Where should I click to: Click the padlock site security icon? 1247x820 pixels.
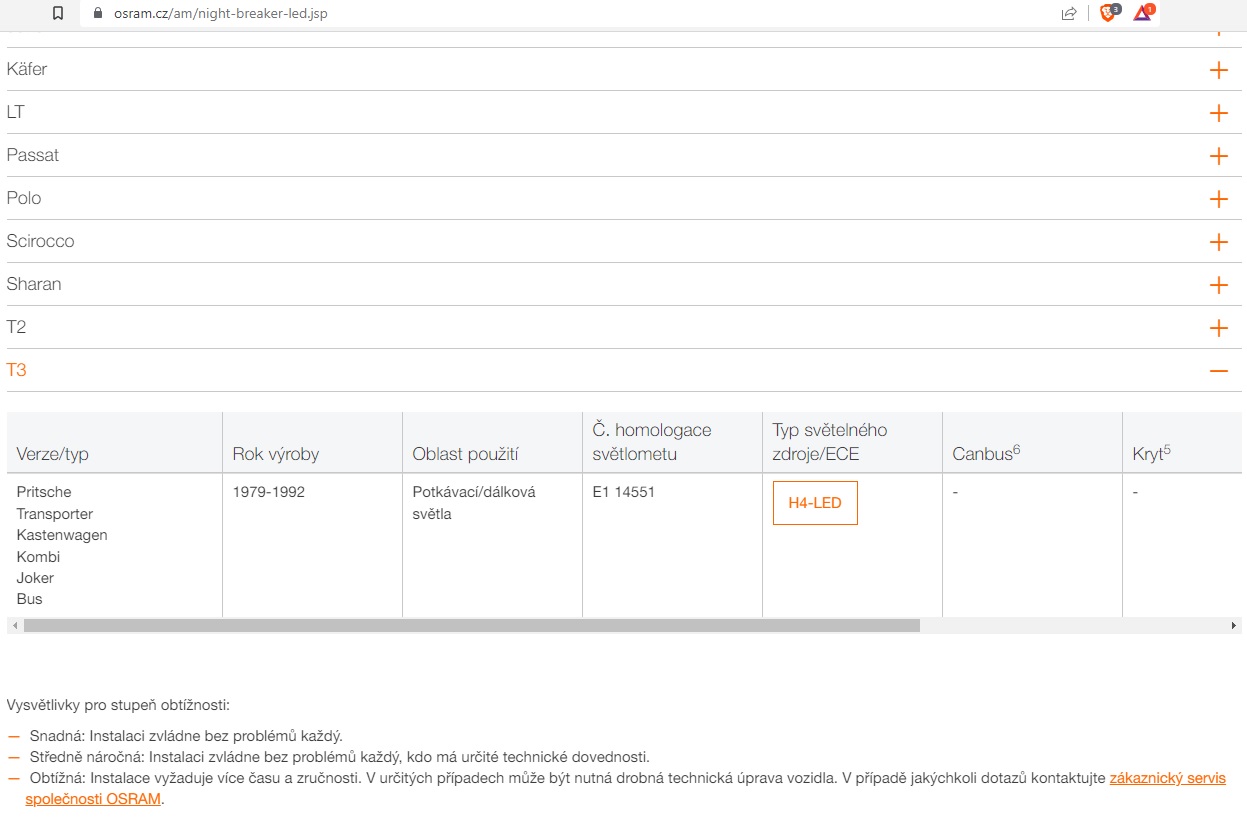click(98, 13)
